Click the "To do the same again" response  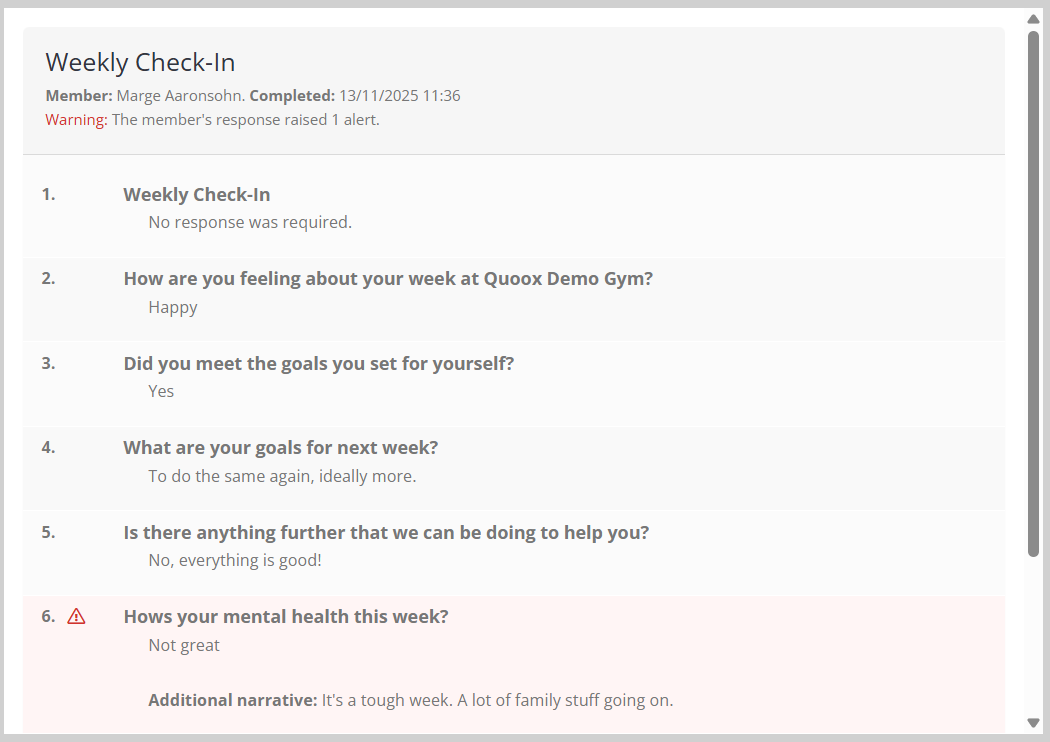click(x=282, y=476)
